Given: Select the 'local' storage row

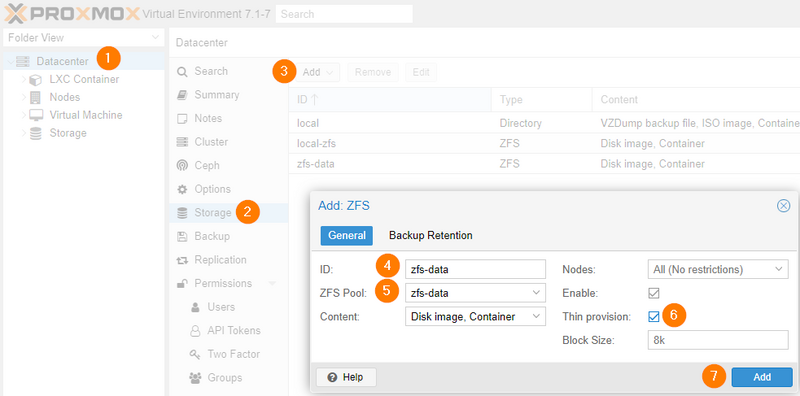Looking at the screenshot, I should click(544, 123).
